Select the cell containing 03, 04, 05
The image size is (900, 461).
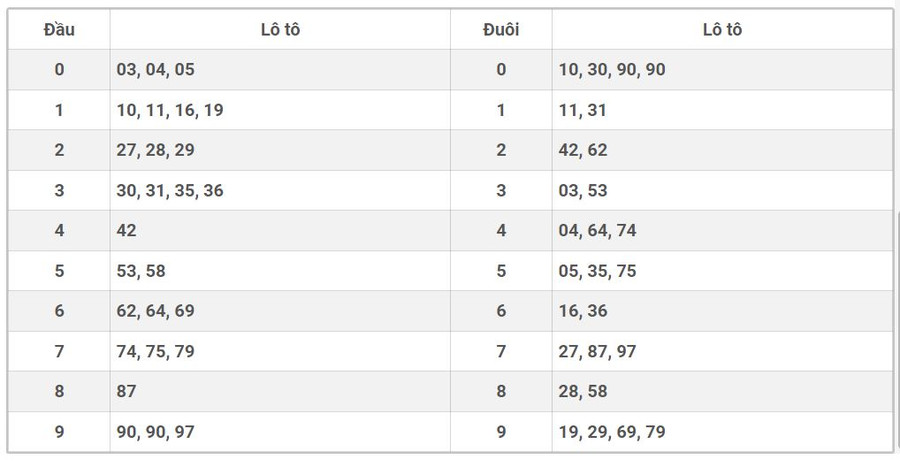pyautogui.click(x=156, y=70)
